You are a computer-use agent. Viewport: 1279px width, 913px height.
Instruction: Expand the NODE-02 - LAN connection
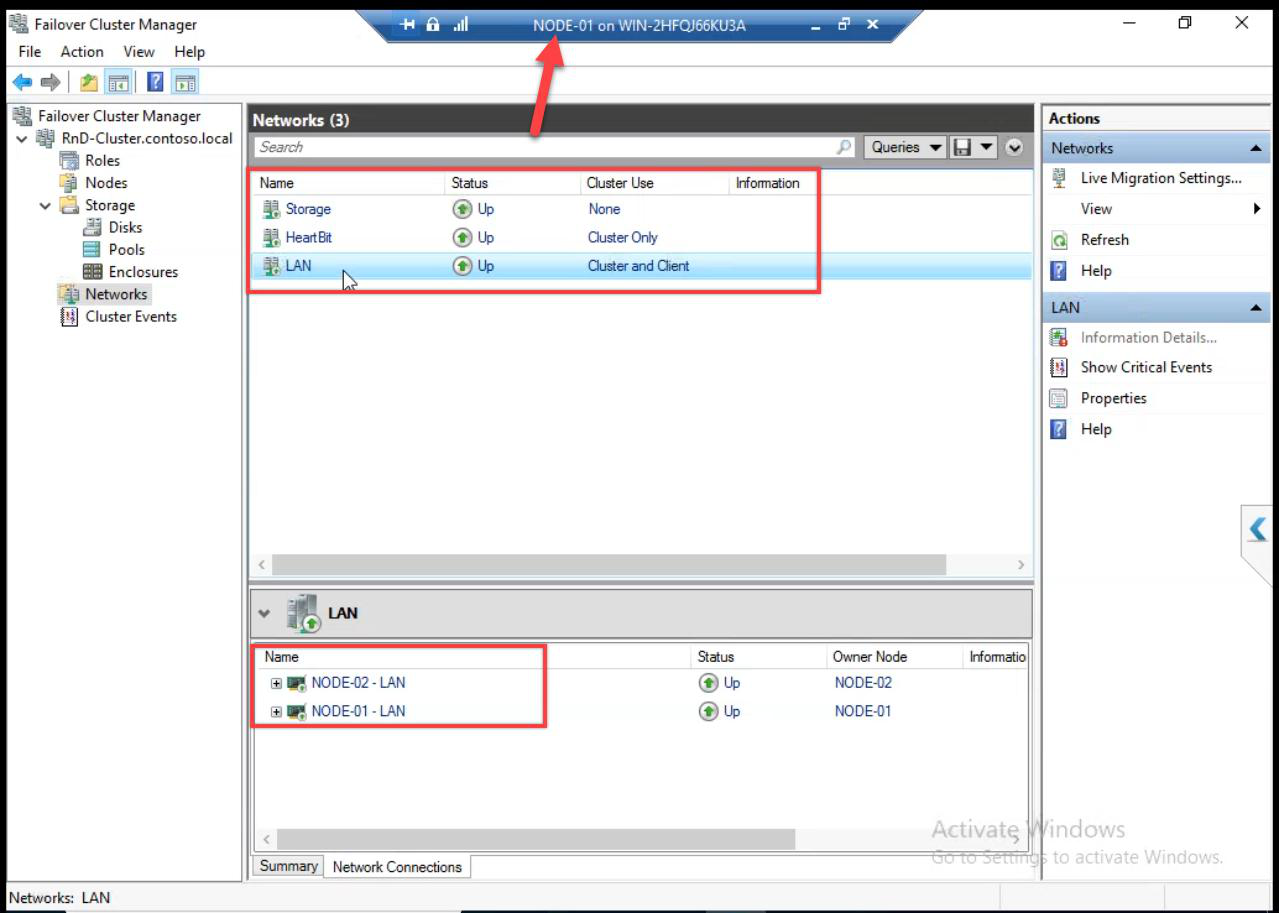tap(276, 683)
